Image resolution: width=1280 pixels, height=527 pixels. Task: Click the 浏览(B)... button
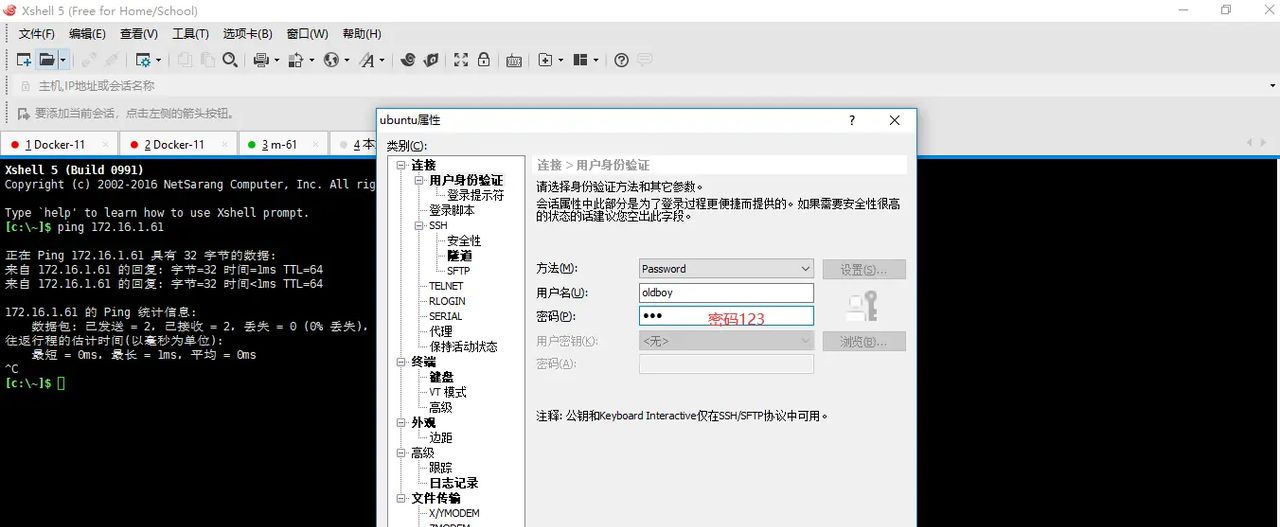864,341
